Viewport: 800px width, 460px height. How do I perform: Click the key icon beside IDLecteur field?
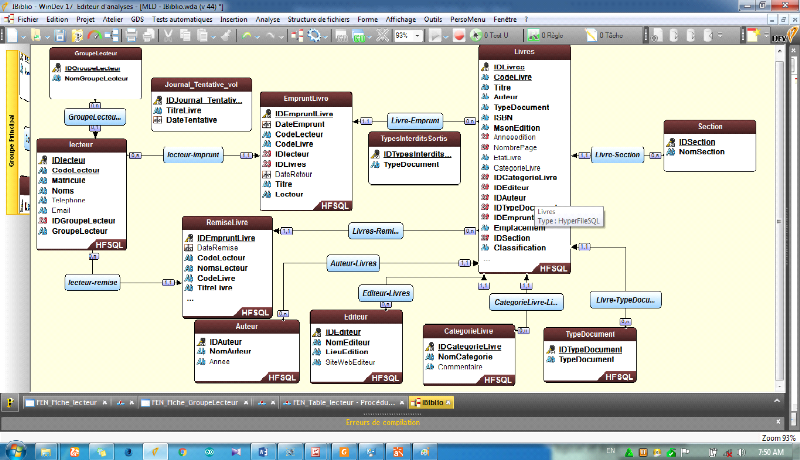(x=43, y=160)
